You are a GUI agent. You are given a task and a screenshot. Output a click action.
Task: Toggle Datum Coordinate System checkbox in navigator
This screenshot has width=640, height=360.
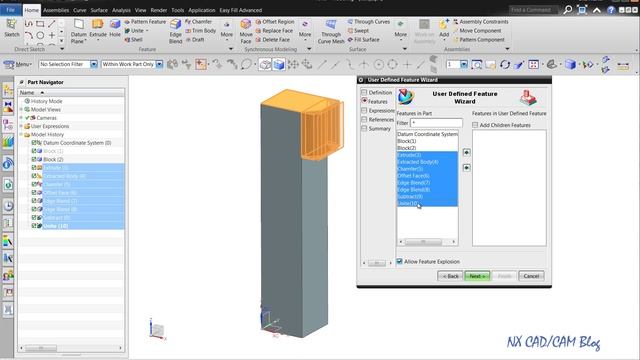pos(34,143)
